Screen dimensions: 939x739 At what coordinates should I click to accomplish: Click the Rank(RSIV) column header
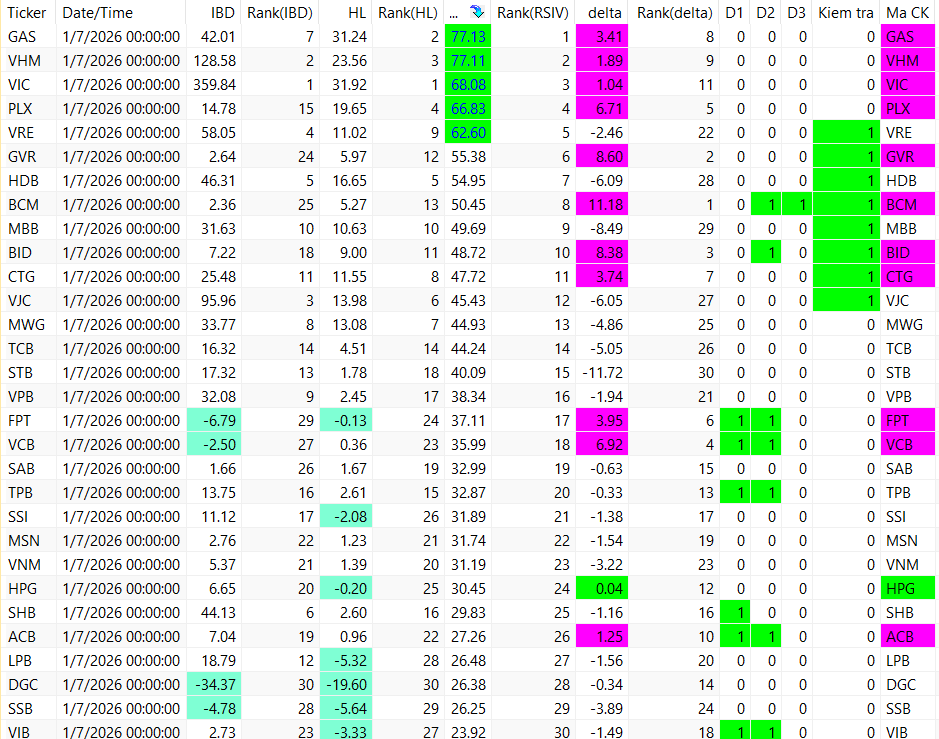532,13
